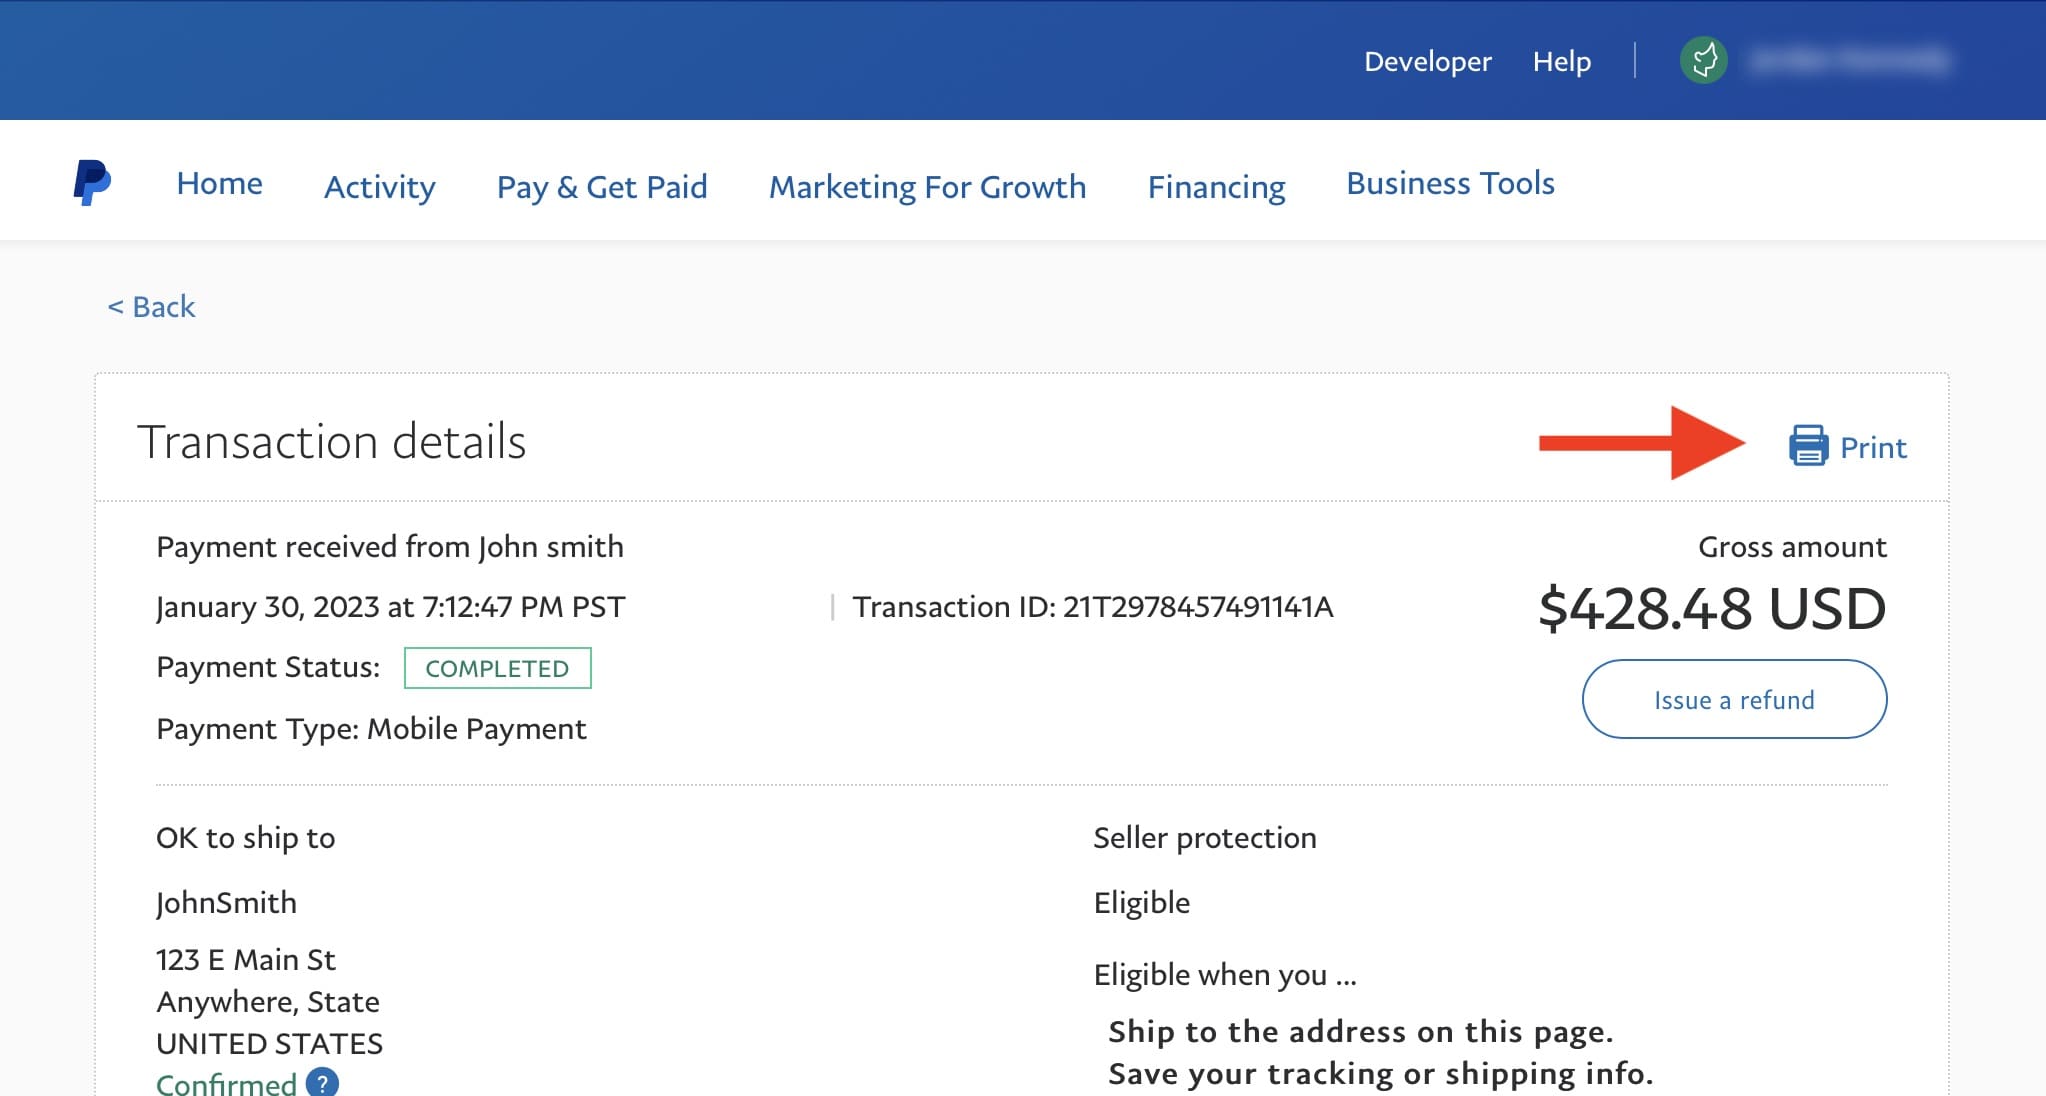Click the COMPLETED payment status badge
This screenshot has width=2046, height=1096.
click(495, 667)
